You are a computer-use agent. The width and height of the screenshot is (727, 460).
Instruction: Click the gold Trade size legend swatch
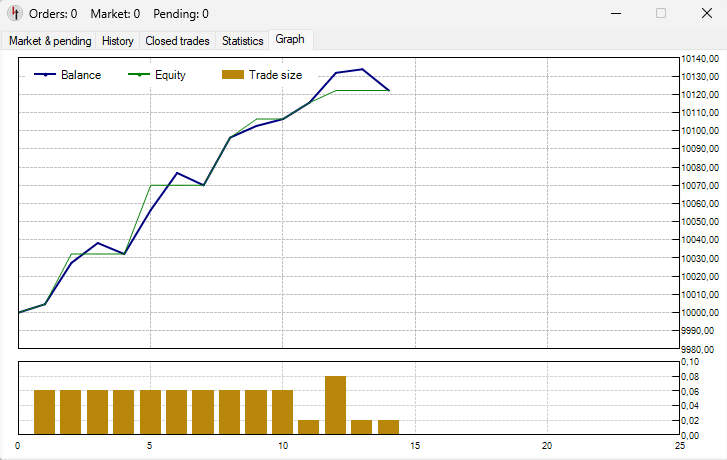pyautogui.click(x=232, y=75)
